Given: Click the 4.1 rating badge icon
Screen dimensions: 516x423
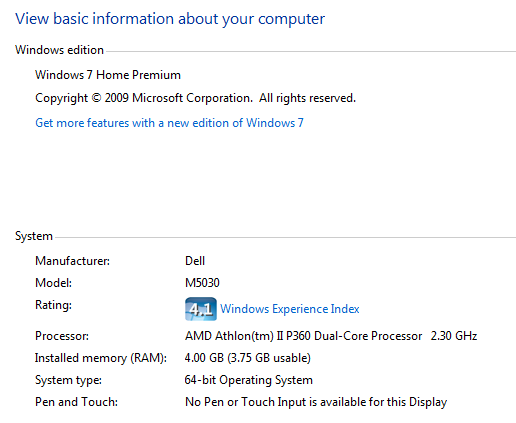Looking at the screenshot, I should (x=201, y=309).
